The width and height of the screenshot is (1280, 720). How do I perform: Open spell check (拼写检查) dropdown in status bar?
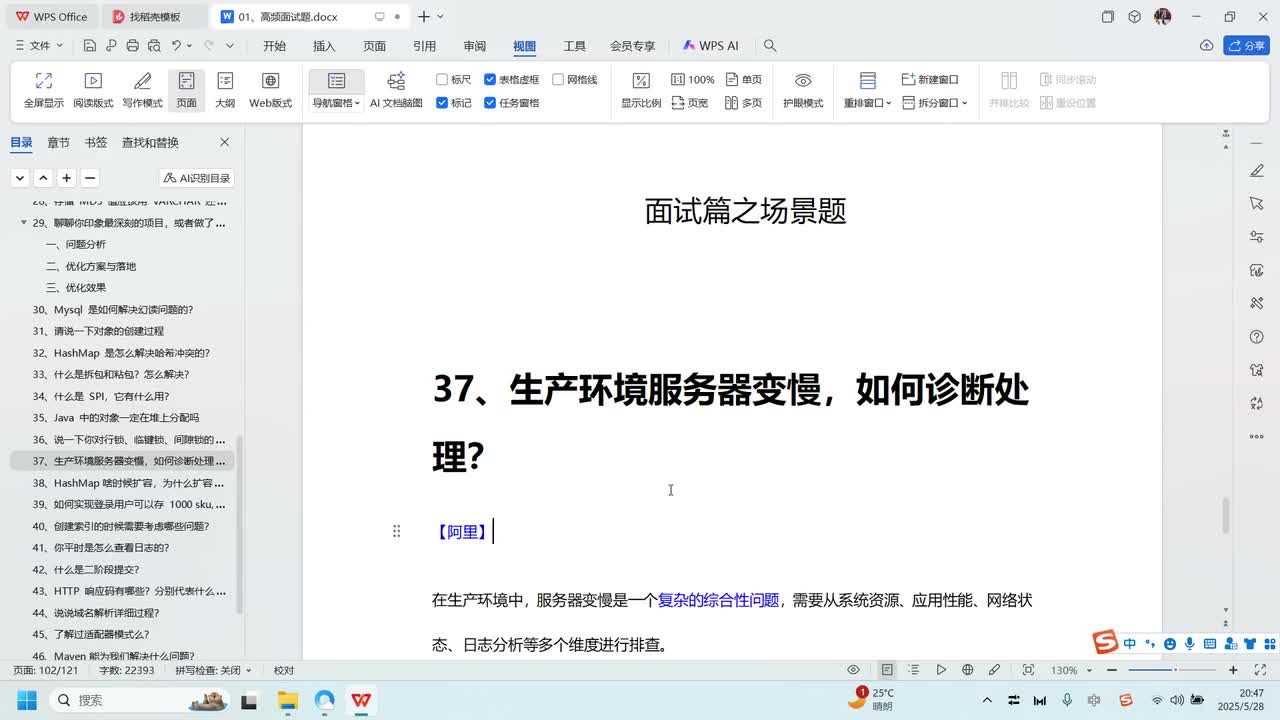[213, 670]
